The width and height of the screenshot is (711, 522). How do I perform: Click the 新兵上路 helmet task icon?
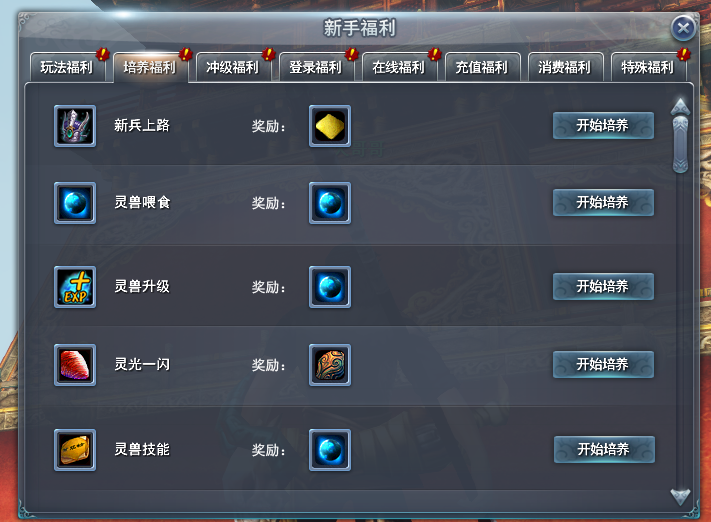pyautogui.click(x=75, y=126)
